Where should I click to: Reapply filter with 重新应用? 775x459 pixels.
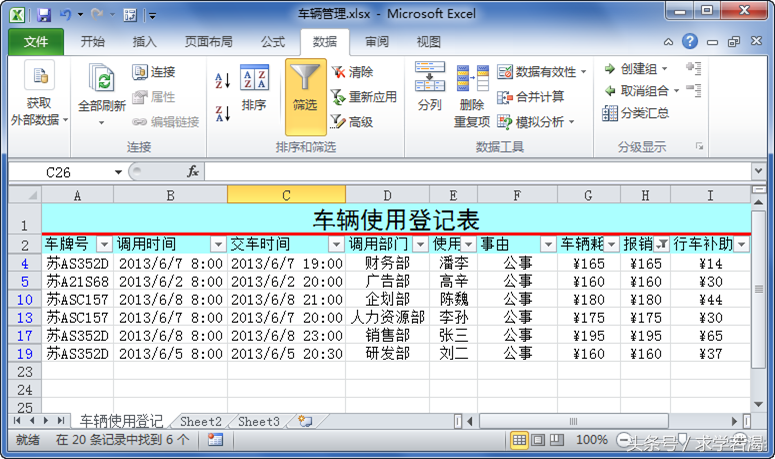364,97
